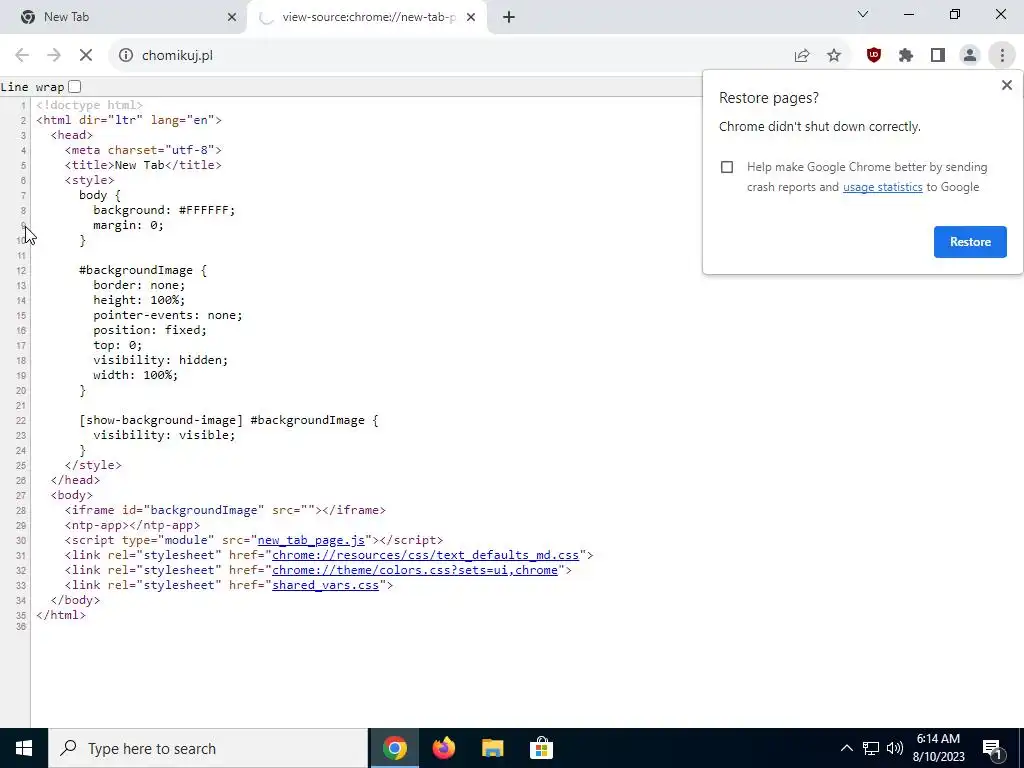This screenshot has width=1024, height=768.
Task: Open File Explorer from taskbar
Action: [492, 748]
